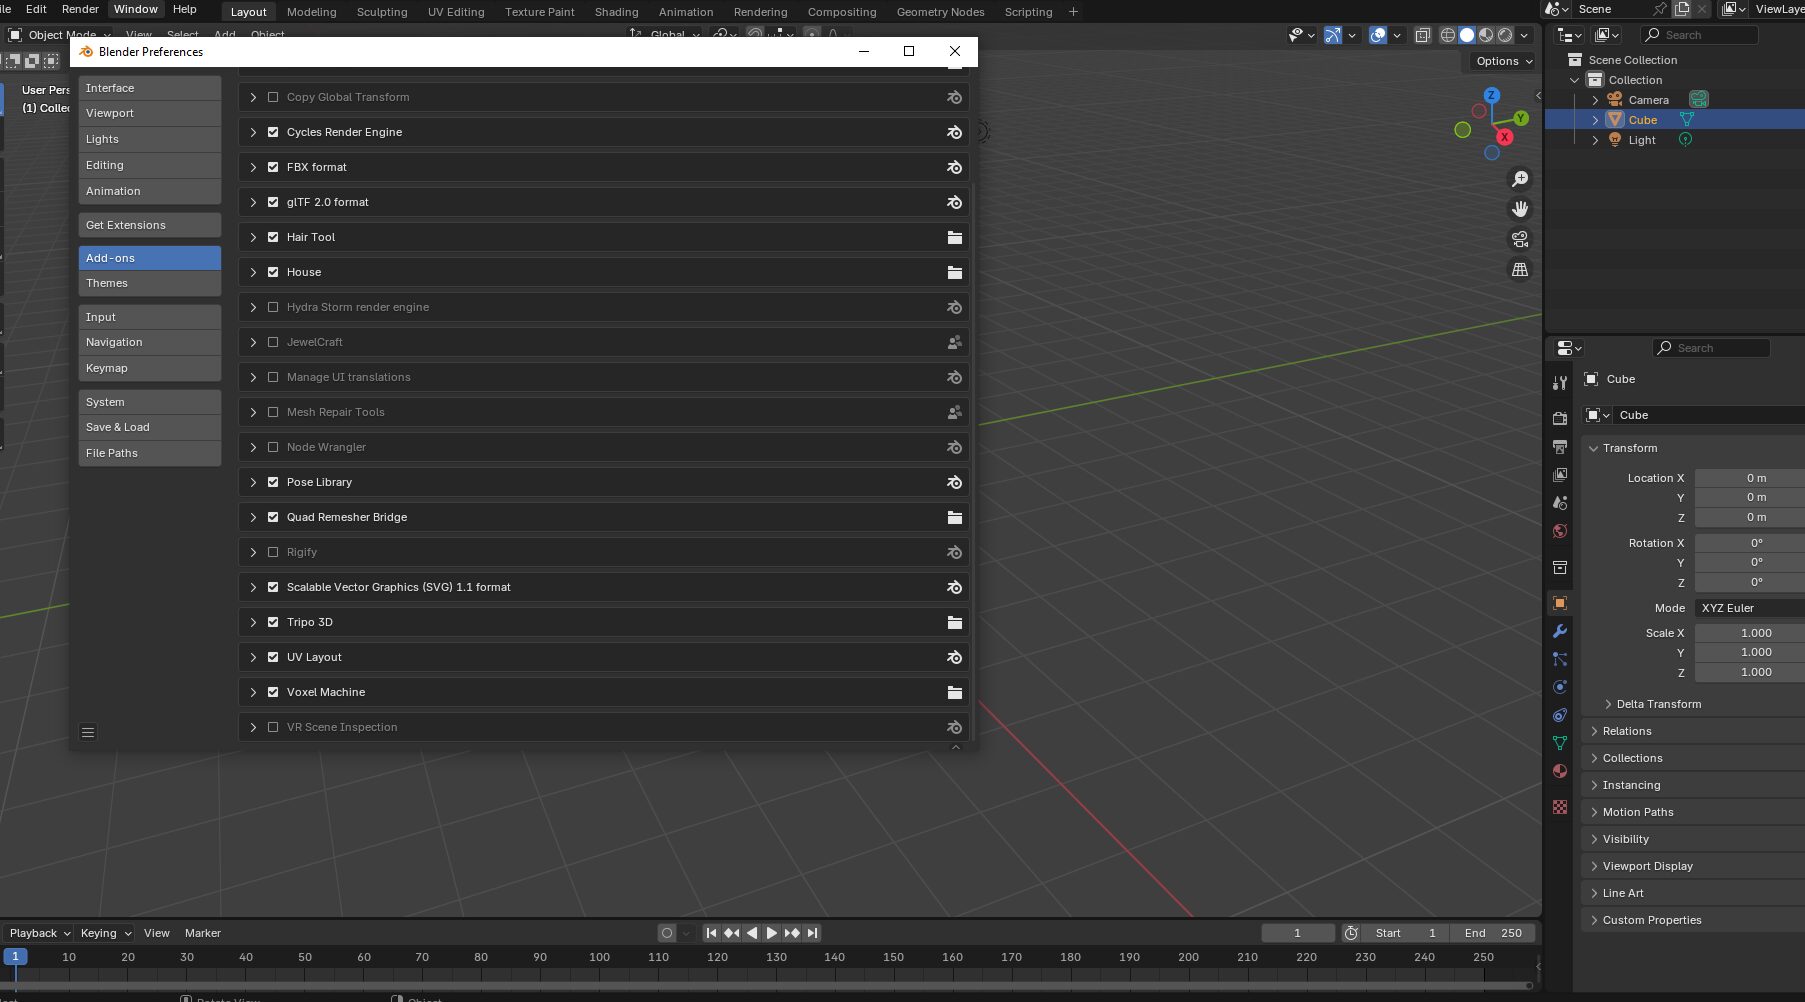
Task: Select the Themes preferences section
Action: [x=150, y=283]
